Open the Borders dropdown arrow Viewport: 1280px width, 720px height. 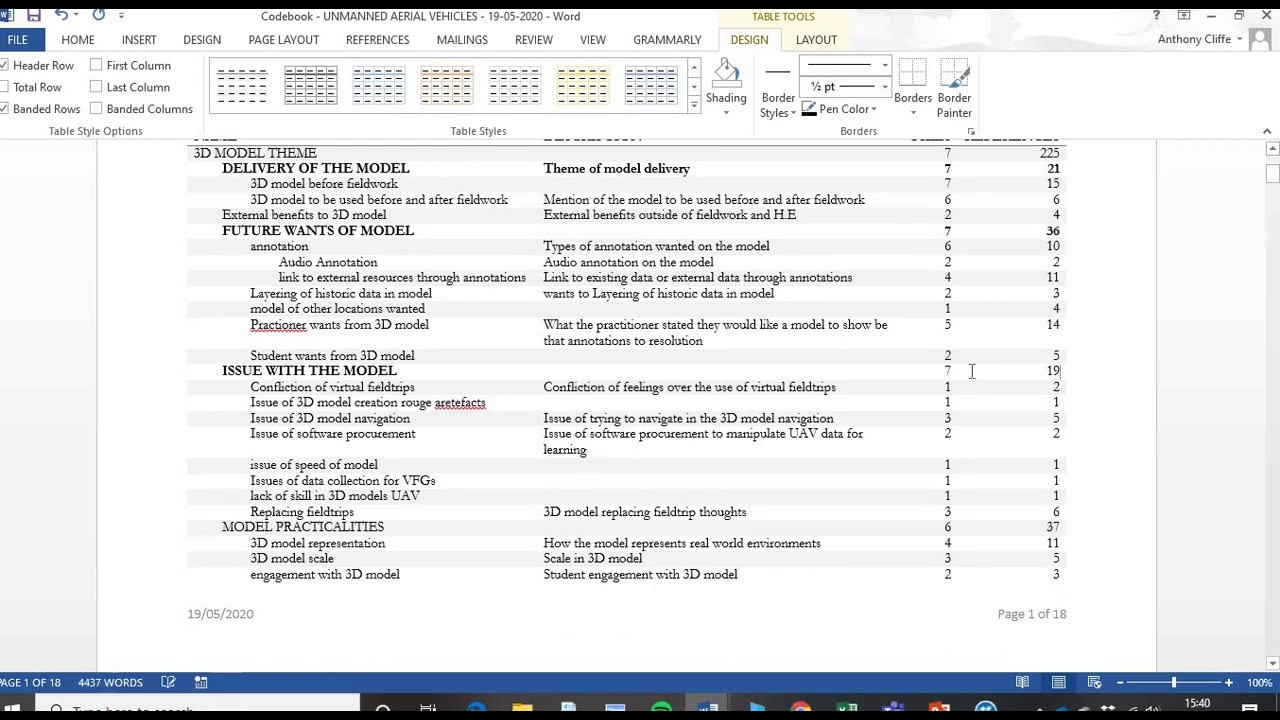point(912,112)
